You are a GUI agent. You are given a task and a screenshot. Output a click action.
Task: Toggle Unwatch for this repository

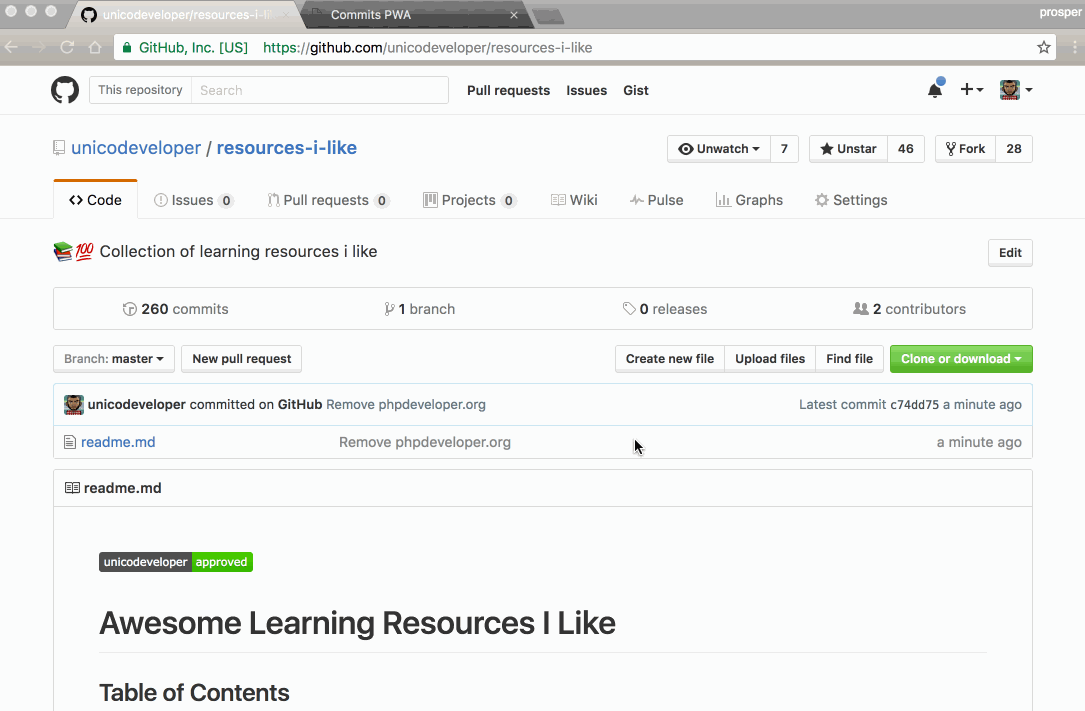click(718, 149)
